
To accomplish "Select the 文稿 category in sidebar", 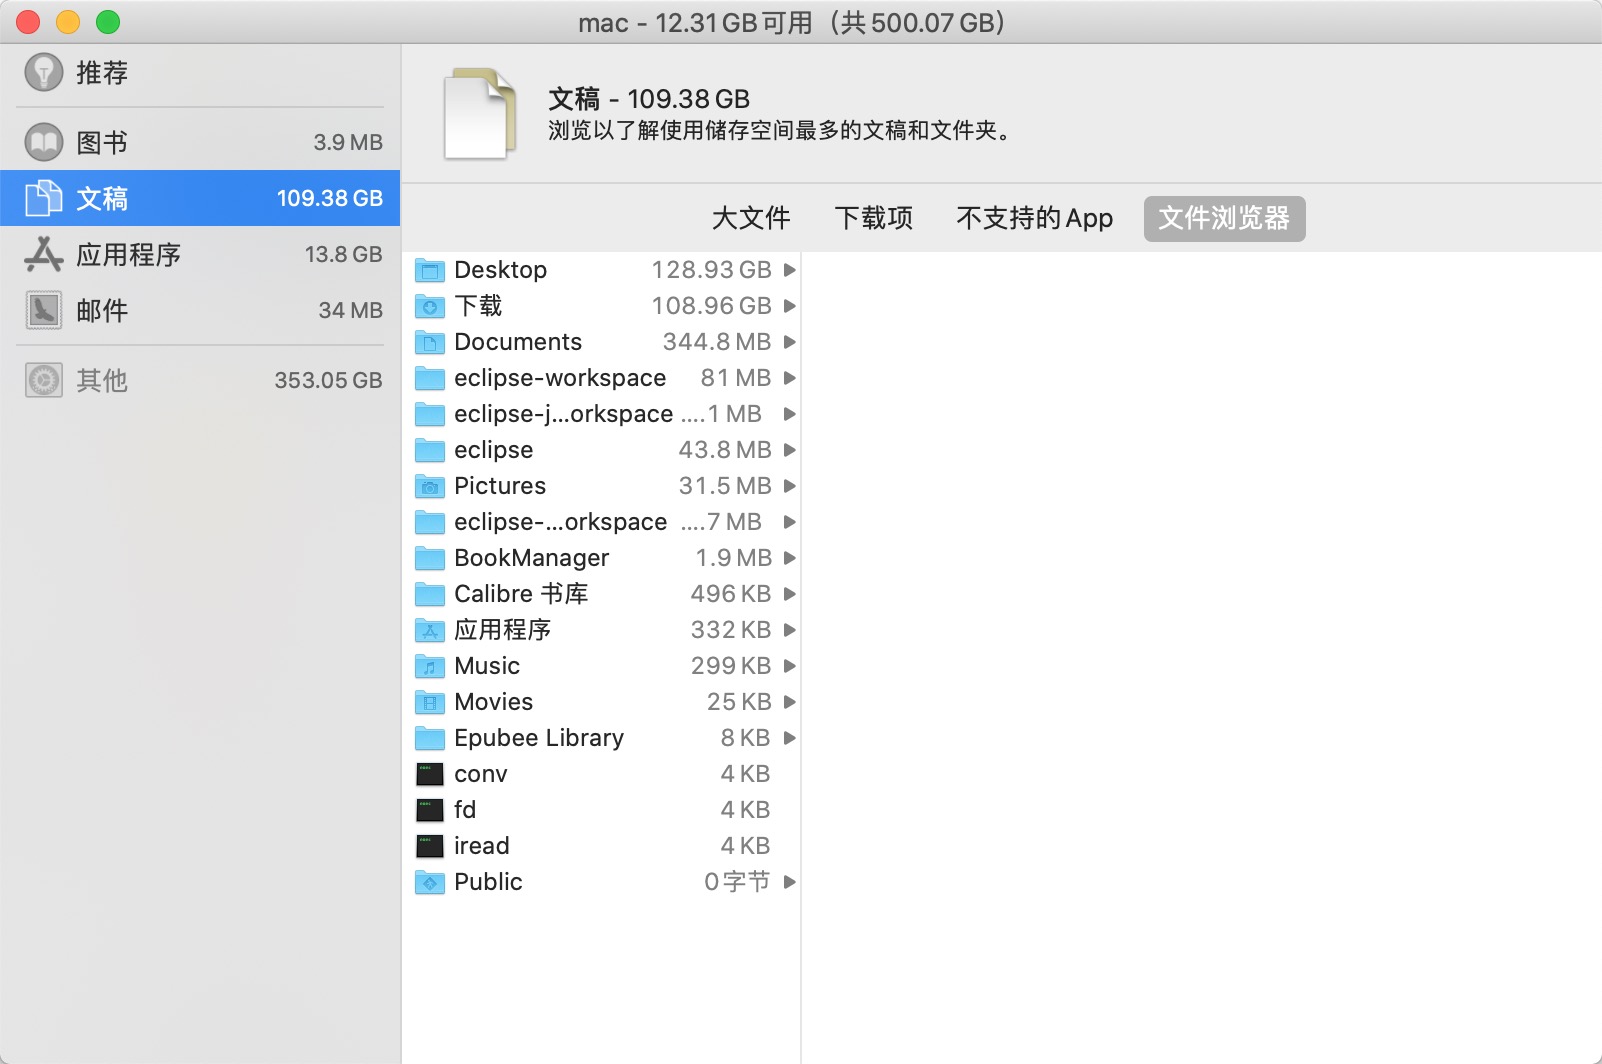I will pos(200,198).
